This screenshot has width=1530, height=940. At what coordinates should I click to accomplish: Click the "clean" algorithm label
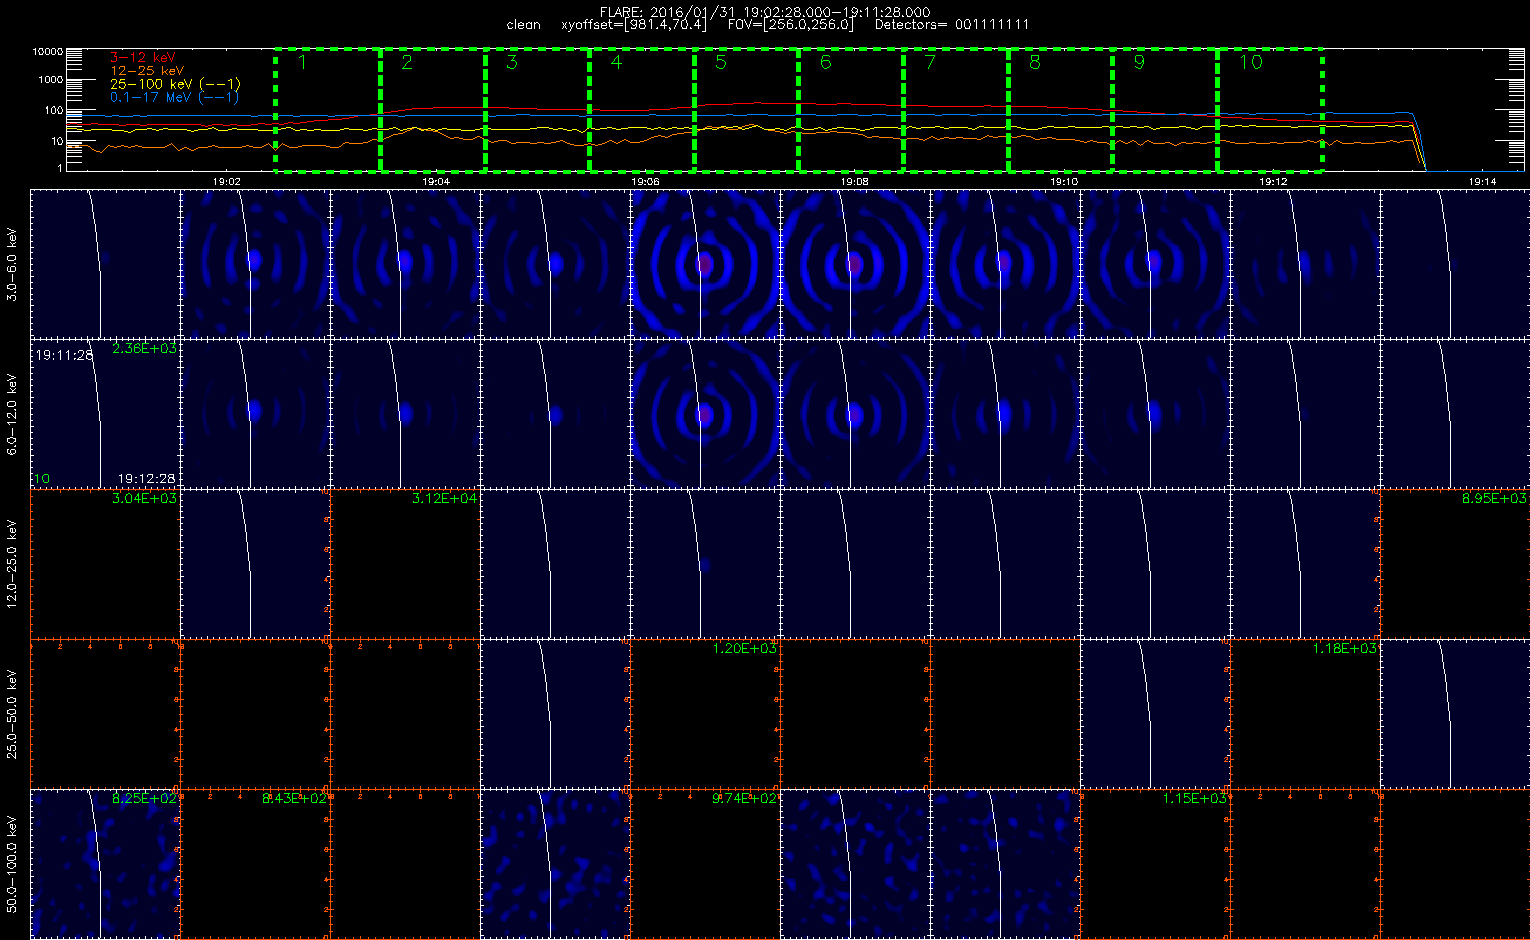pos(523,25)
